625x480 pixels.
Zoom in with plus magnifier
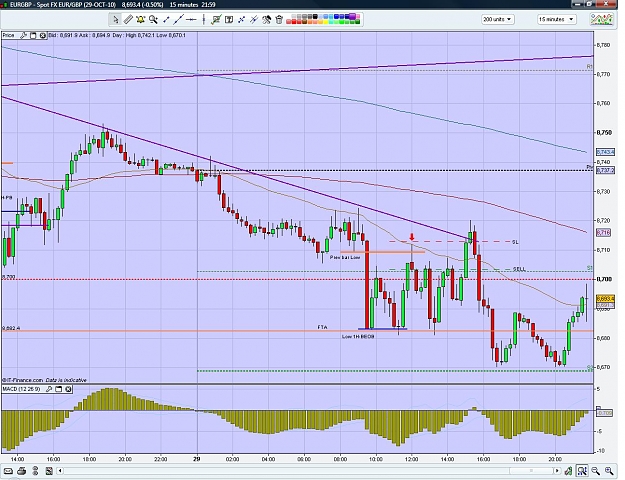[609, 471]
